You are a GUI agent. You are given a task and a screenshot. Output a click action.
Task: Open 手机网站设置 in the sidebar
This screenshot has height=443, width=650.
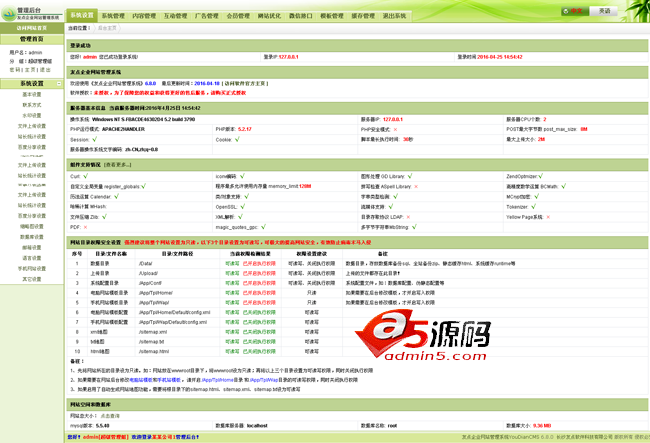[x=32, y=269]
